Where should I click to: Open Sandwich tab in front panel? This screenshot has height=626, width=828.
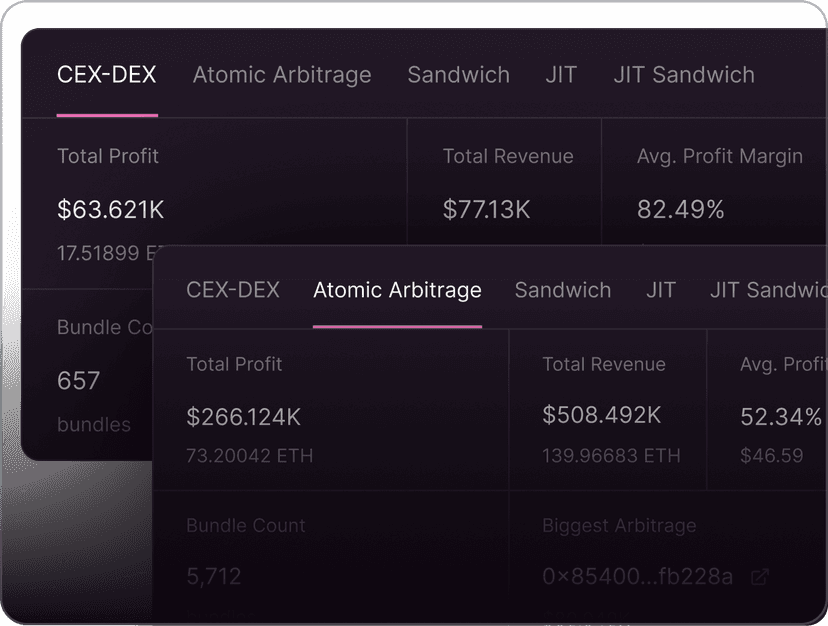click(x=563, y=290)
